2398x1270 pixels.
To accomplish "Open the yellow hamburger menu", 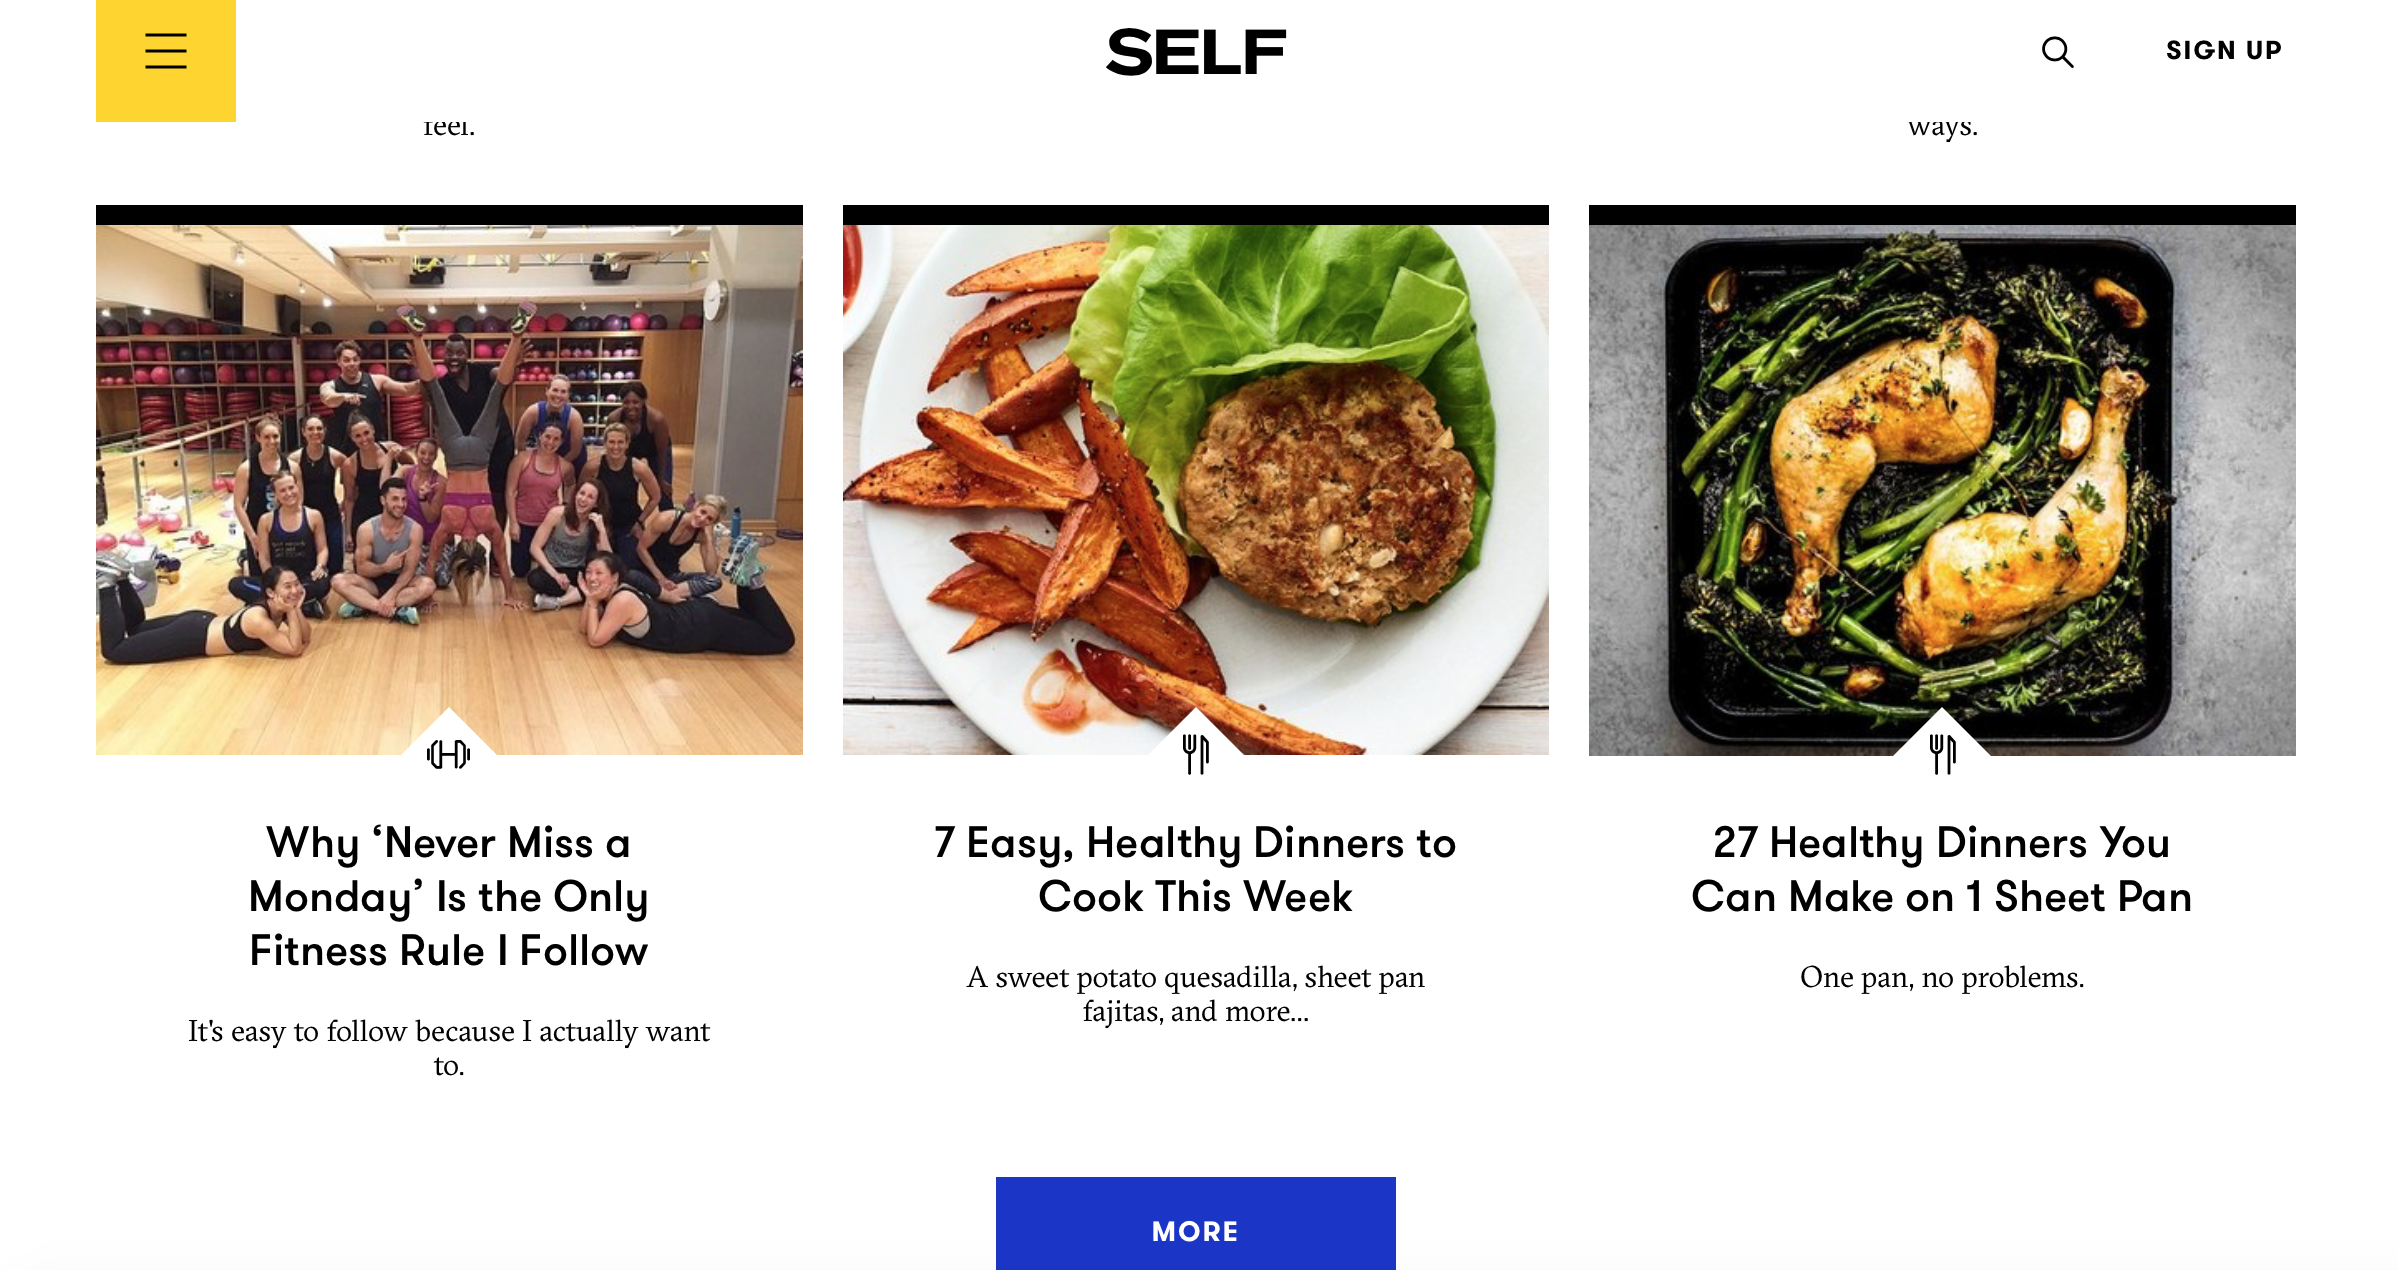I will [166, 52].
